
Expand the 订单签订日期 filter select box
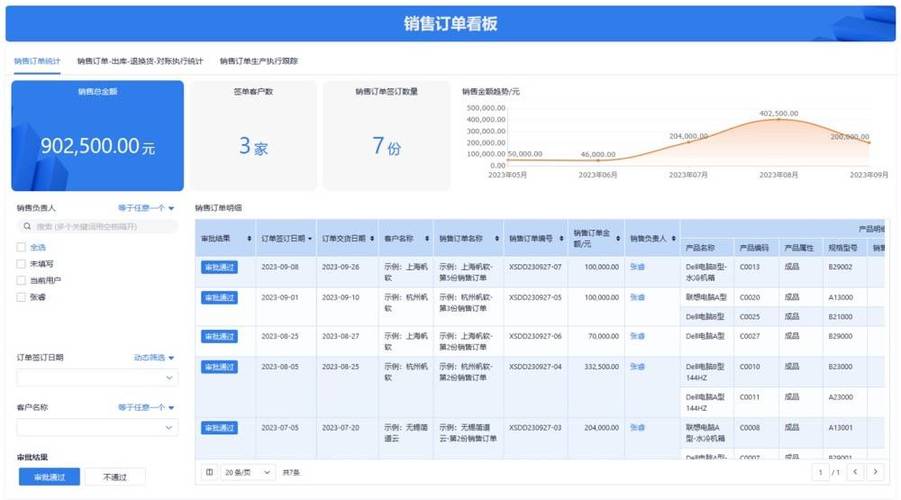tap(97, 378)
